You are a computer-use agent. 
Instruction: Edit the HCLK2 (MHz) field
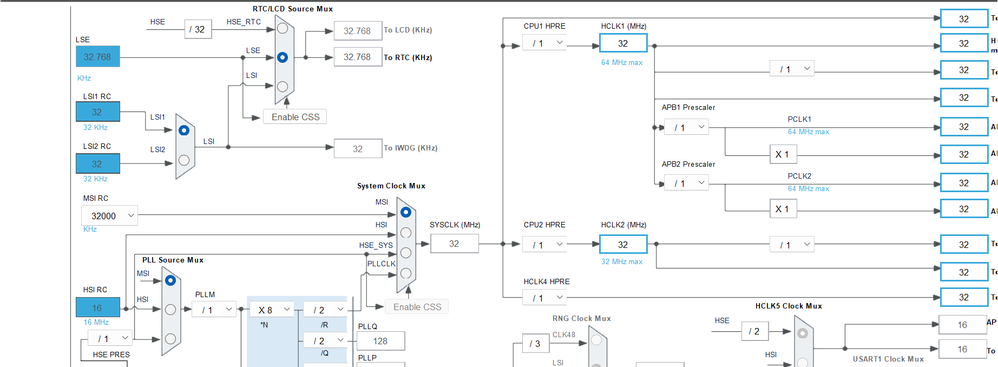[x=623, y=244]
